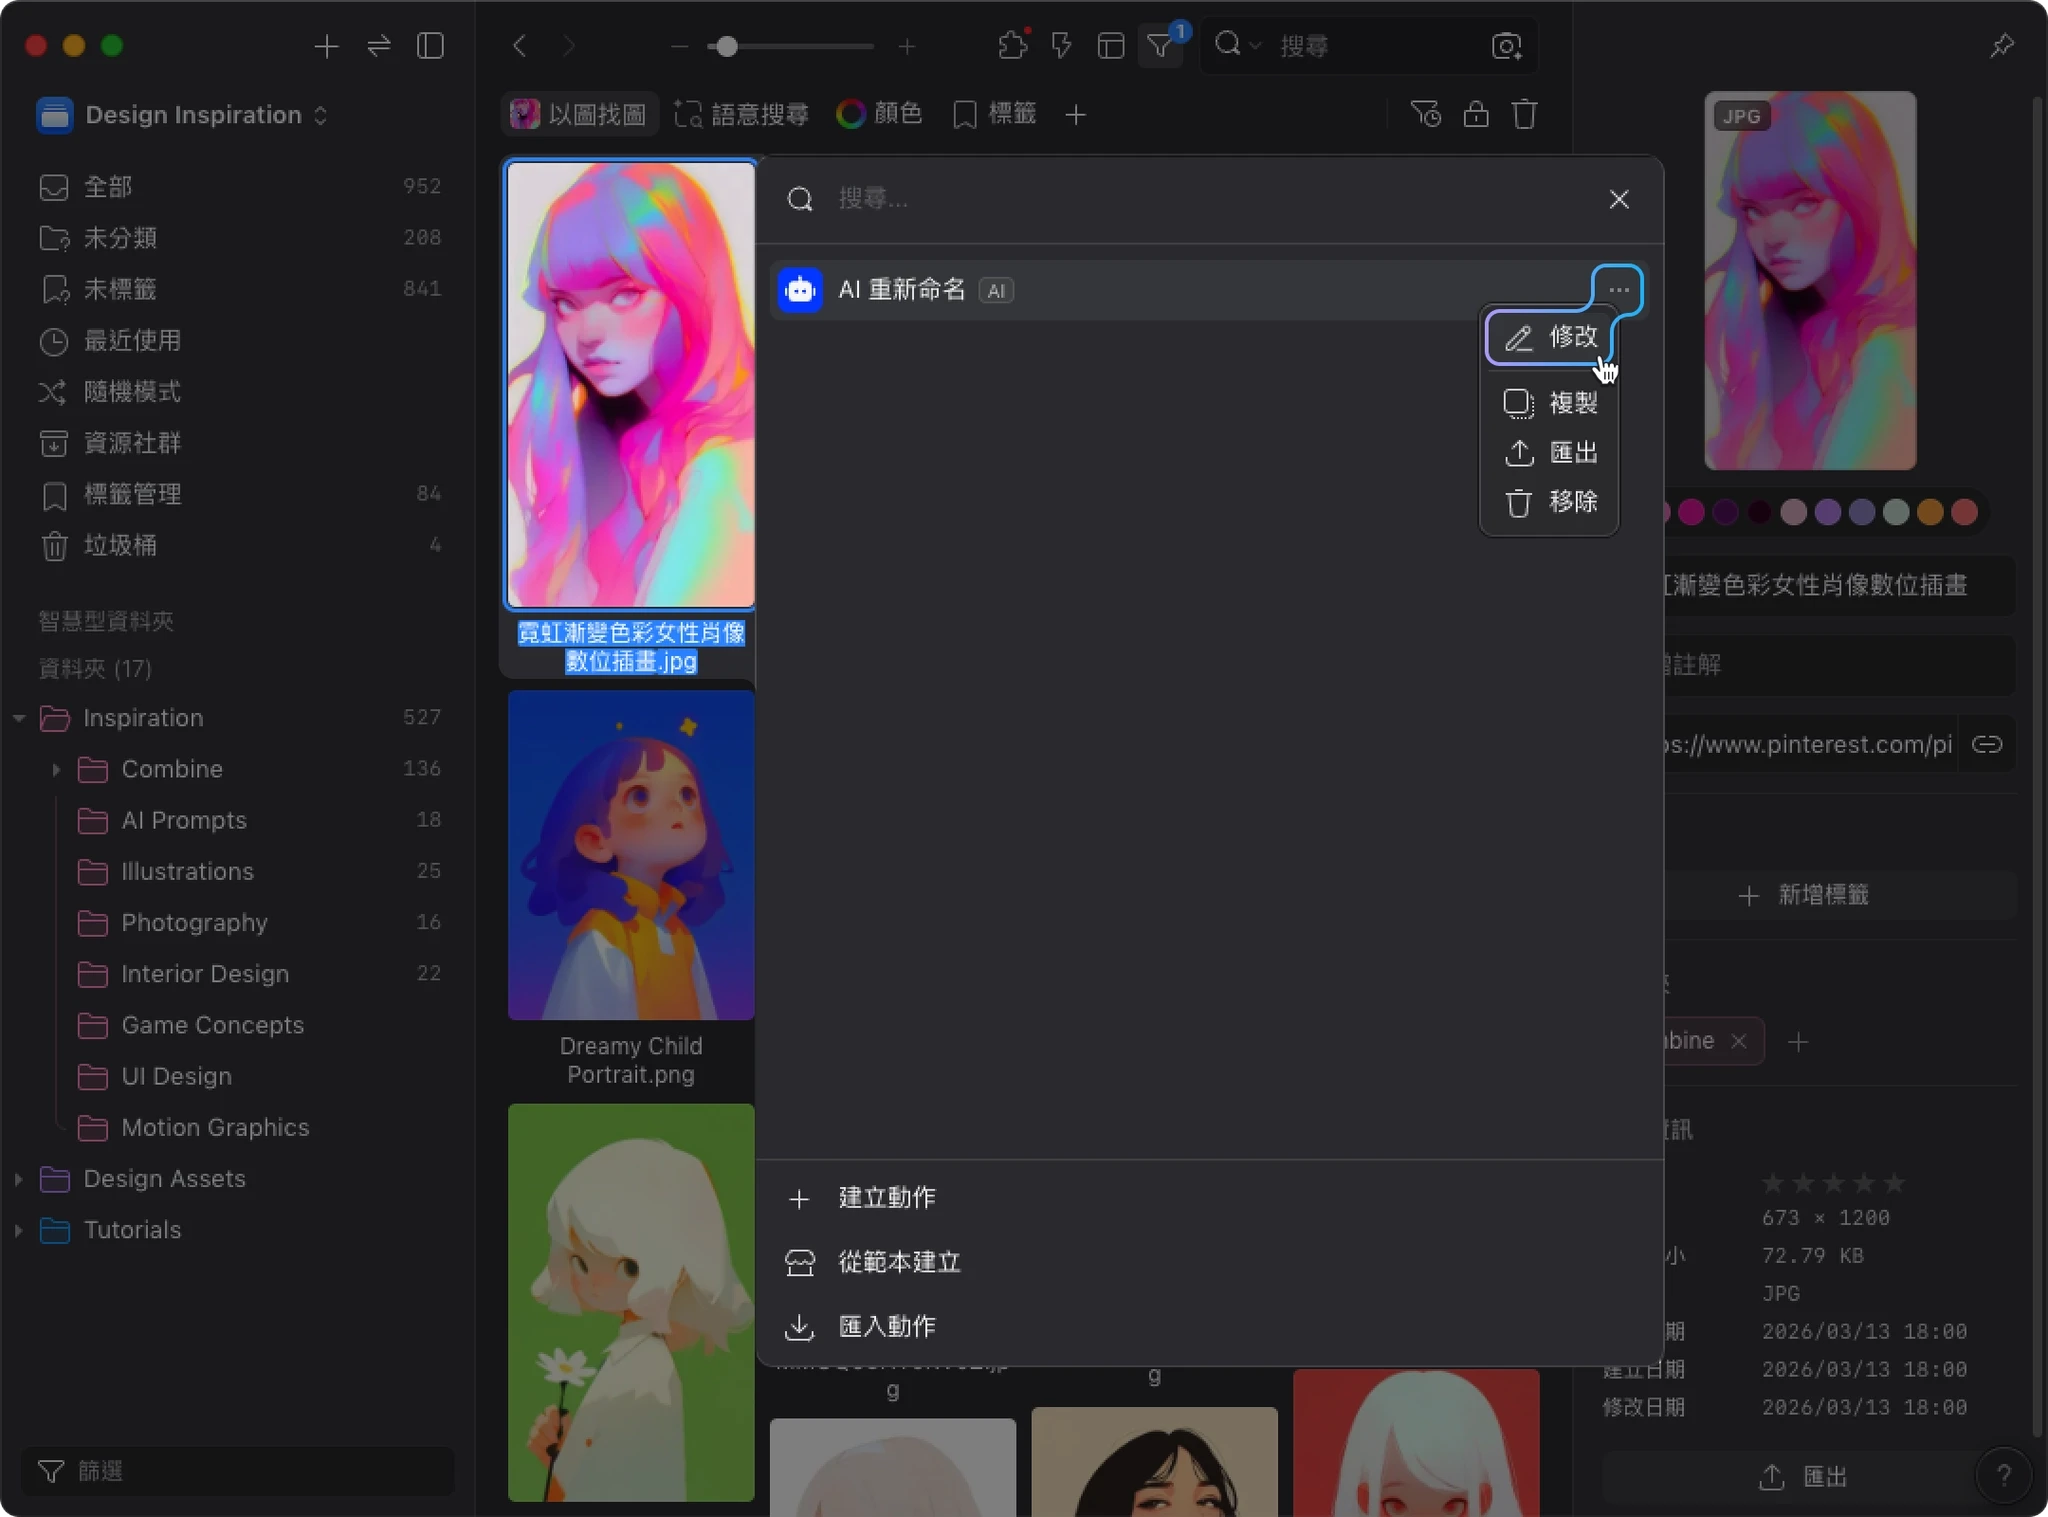Click the zoom slider handle in toolbar
Image resolution: width=2048 pixels, height=1517 pixels.
[x=727, y=46]
